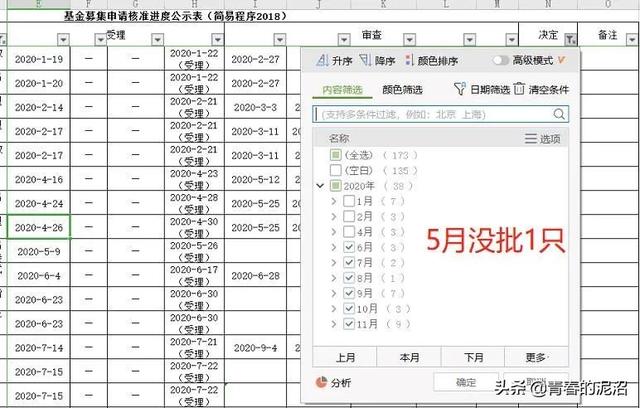Click 清空条件 trash icon to clear filters
The image size is (640, 408).
point(519,90)
